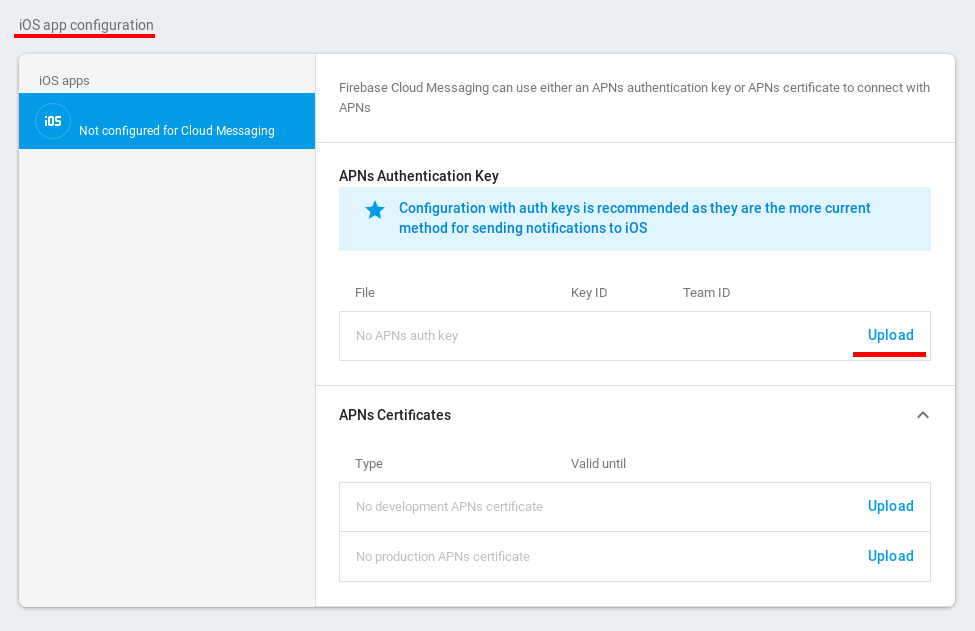The image size is (975, 631).
Task: Select the 'Not configured for Cloud Messaging' app
Action: pos(176,130)
